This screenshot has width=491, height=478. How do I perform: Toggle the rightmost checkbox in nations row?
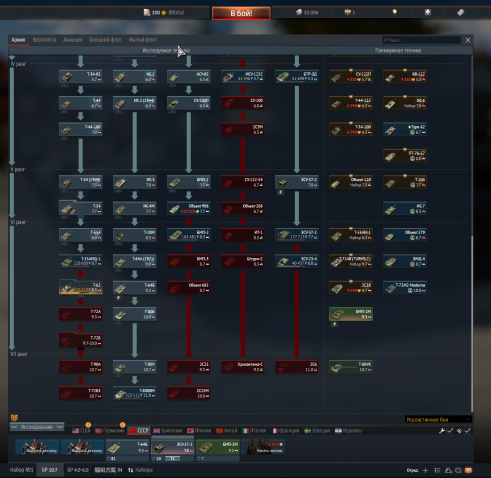467,431
